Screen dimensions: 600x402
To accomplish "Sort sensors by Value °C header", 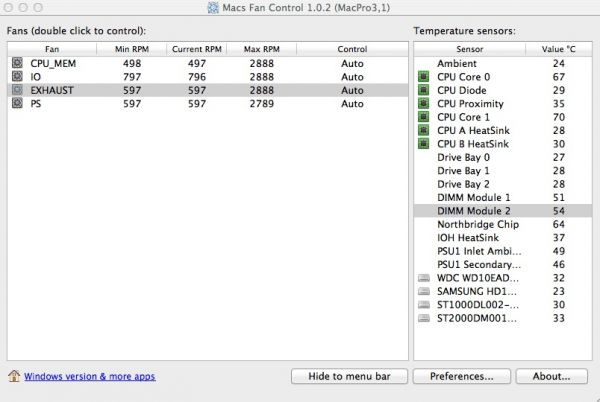I will (559, 47).
